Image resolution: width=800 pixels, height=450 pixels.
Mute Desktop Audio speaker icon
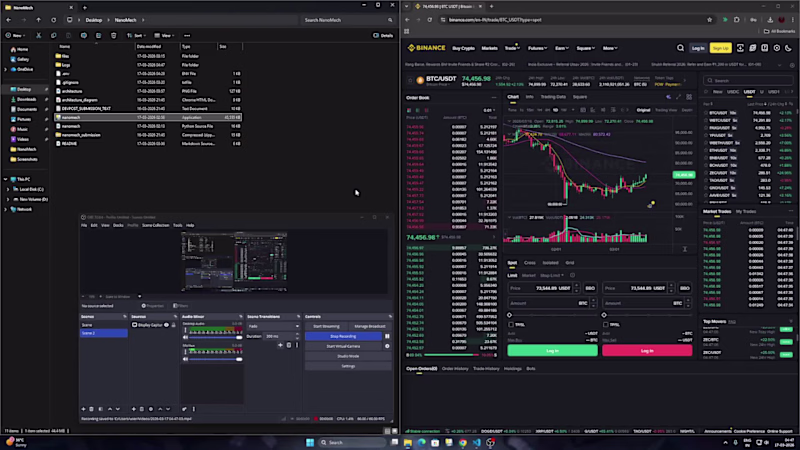pyautogui.click(x=185, y=337)
